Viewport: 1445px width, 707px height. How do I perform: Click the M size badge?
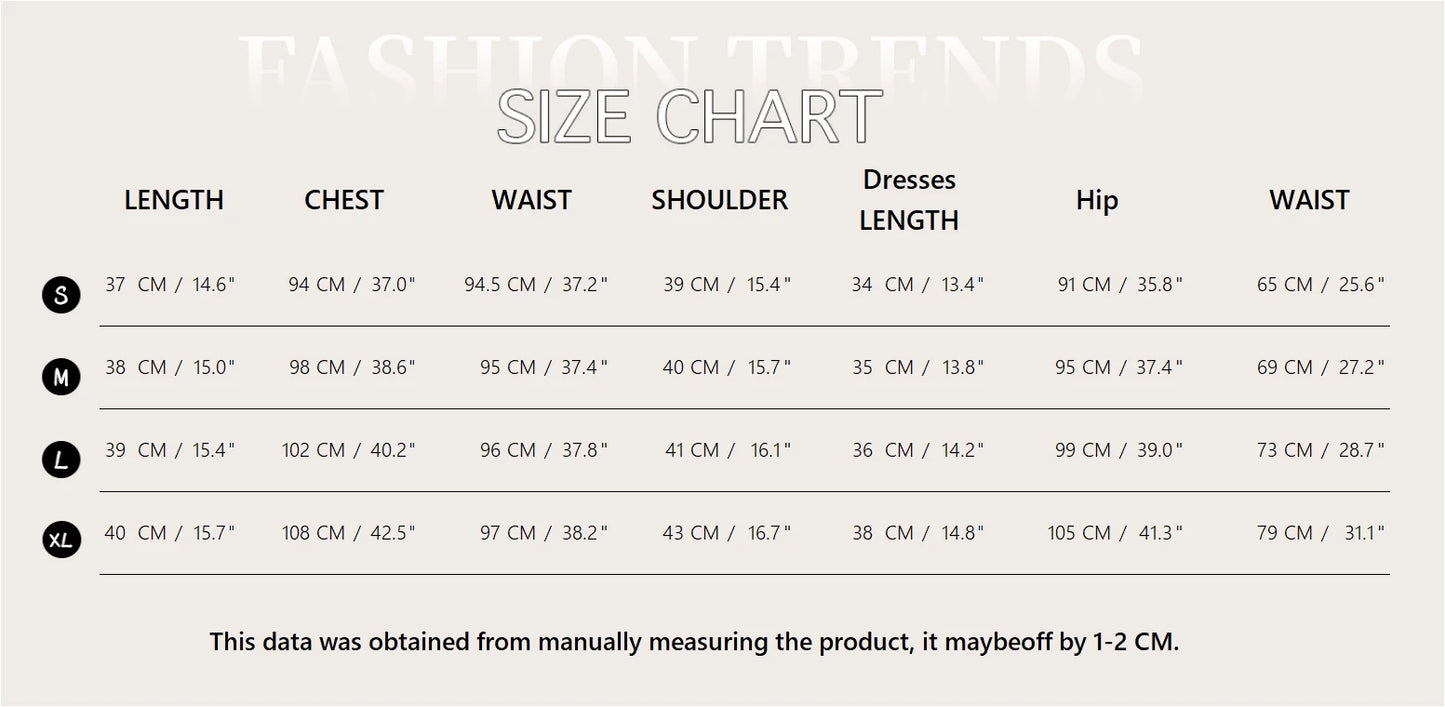[62, 377]
